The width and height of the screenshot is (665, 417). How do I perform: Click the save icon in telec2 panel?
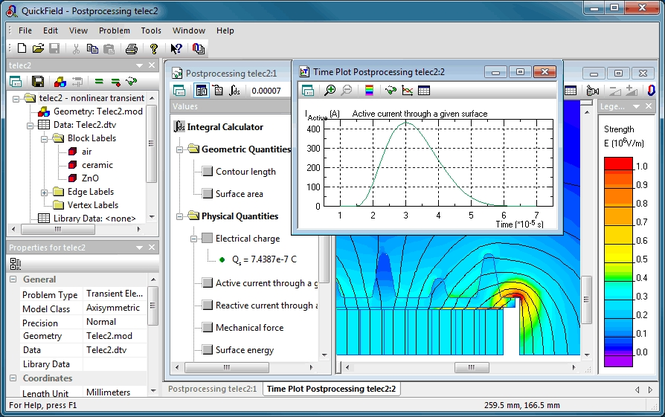click(x=38, y=81)
